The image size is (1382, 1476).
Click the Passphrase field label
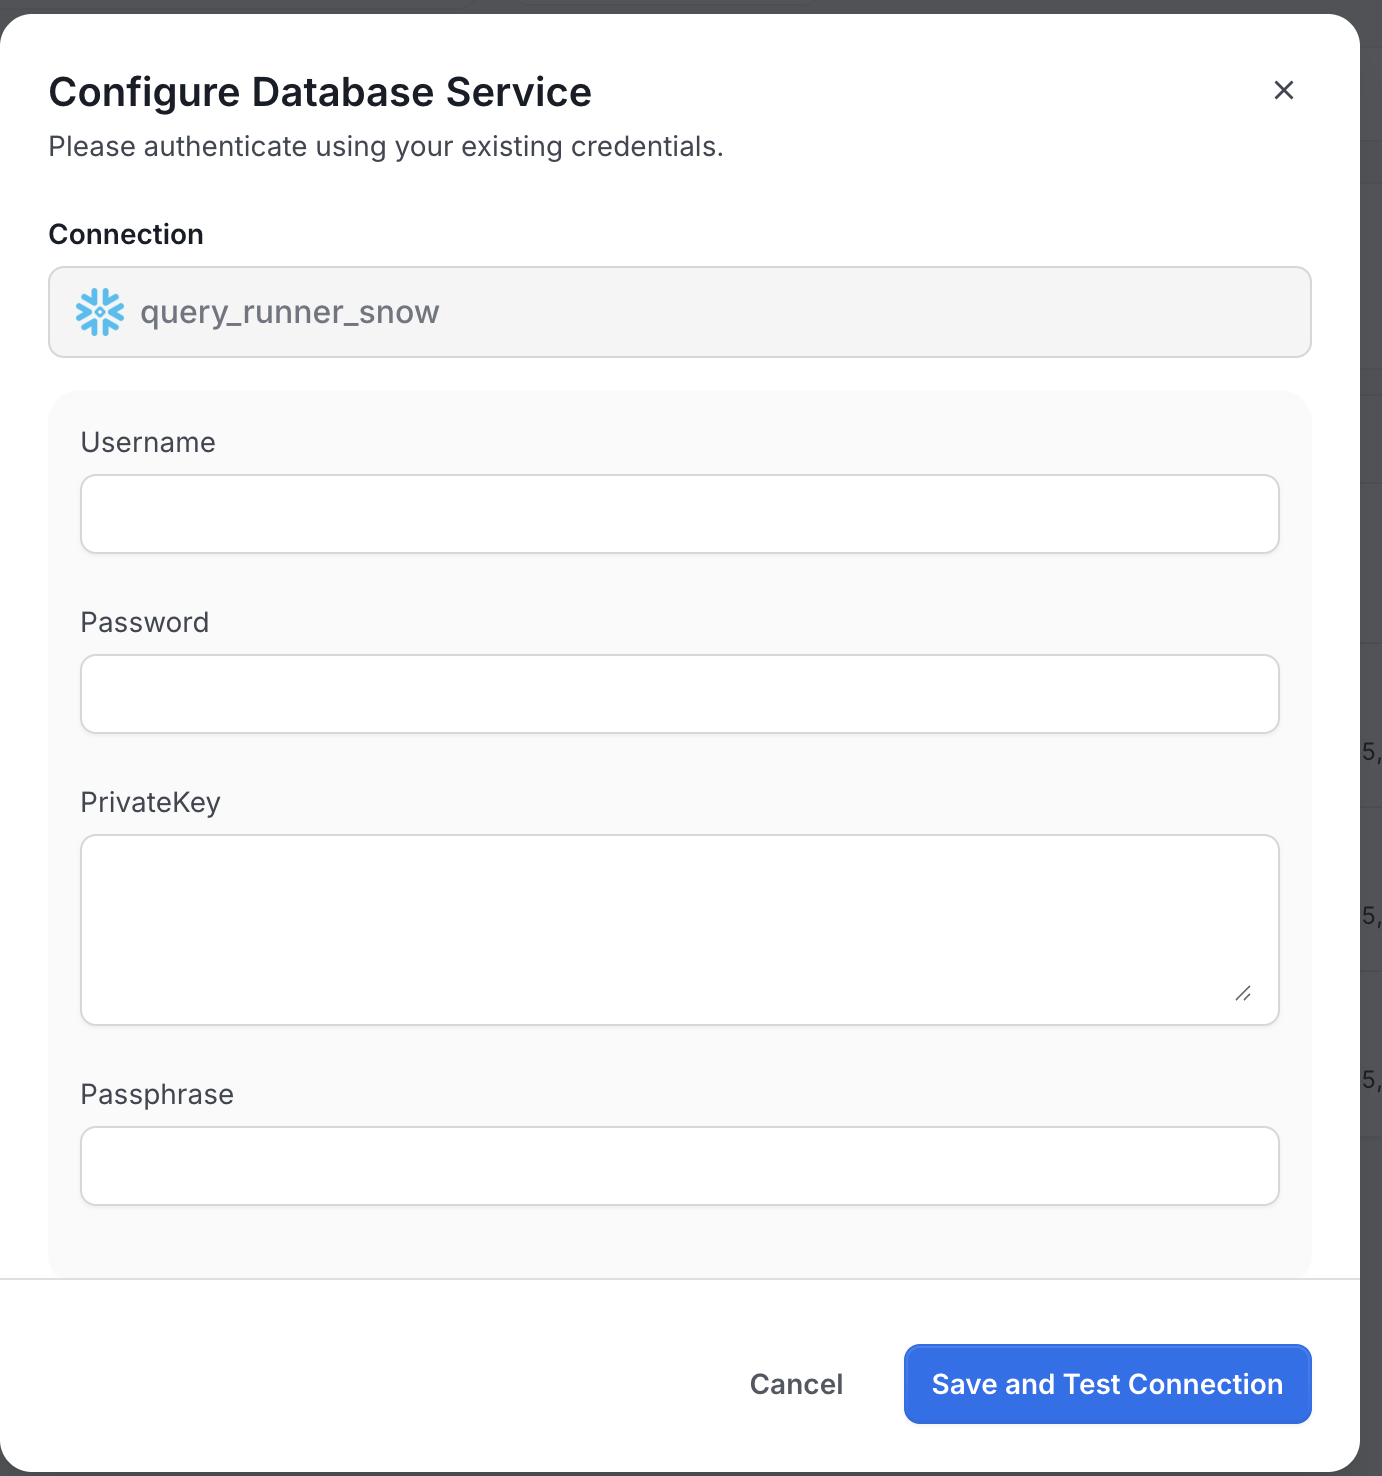tap(156, 1094)
